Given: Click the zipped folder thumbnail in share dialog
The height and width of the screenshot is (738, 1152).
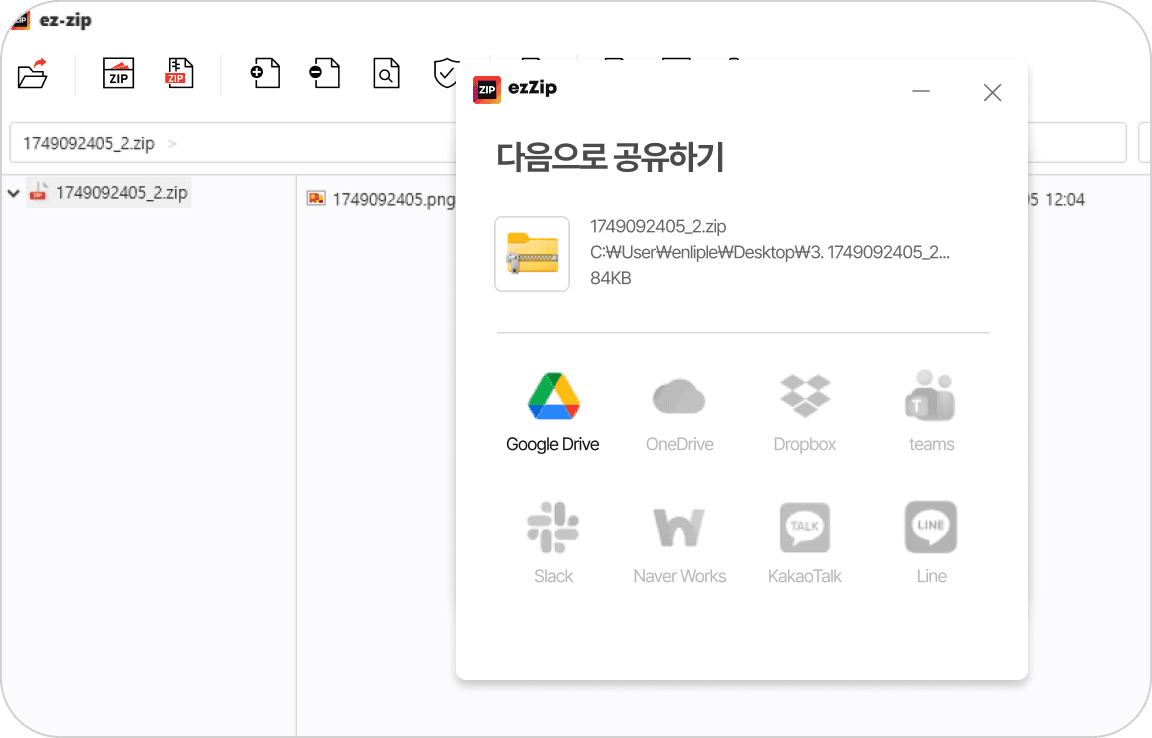Looking at the screenshot, I should click(x=532, y=254).
